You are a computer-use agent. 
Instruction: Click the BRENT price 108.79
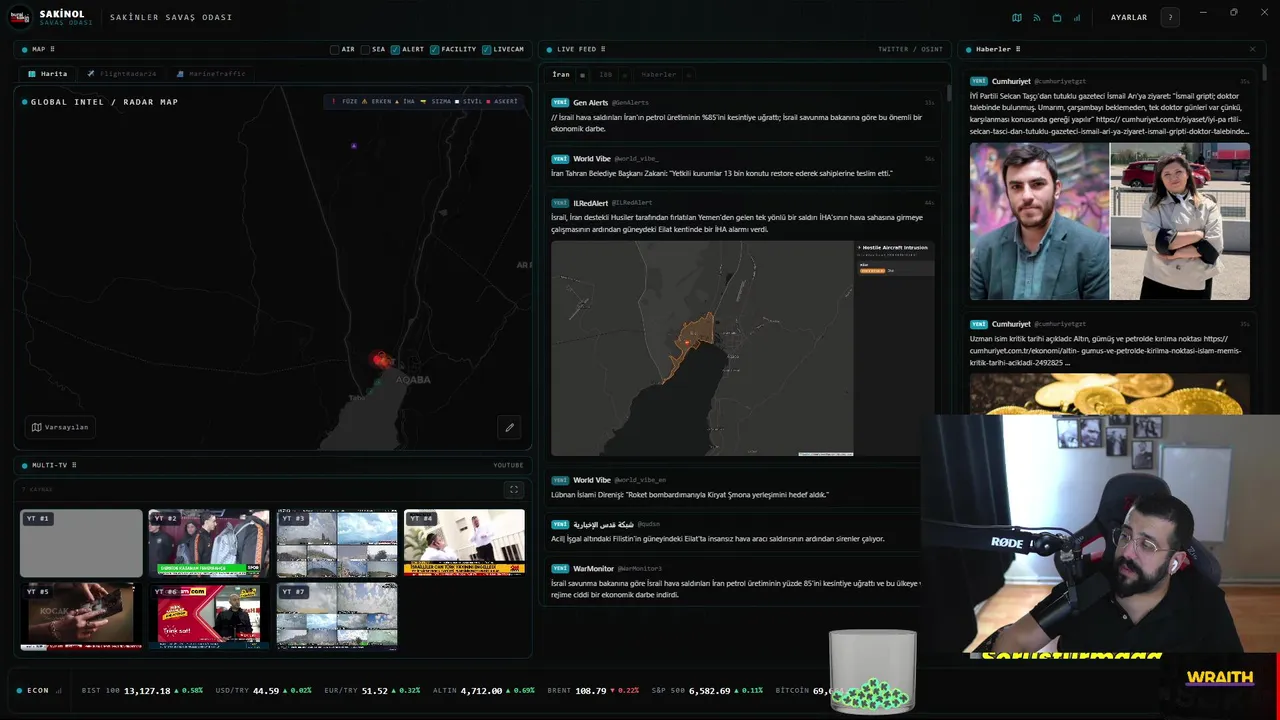(x=591, y=691)
